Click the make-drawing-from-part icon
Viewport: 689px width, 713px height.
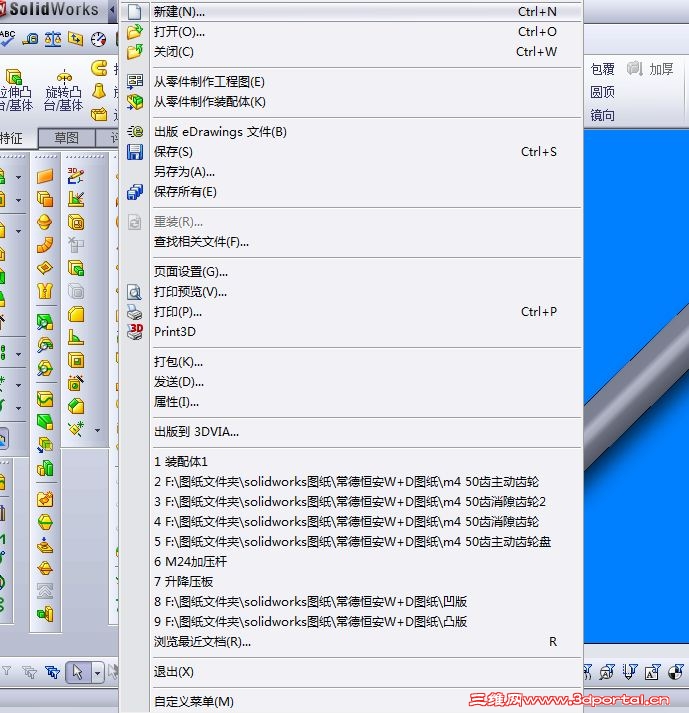point(135,82)
